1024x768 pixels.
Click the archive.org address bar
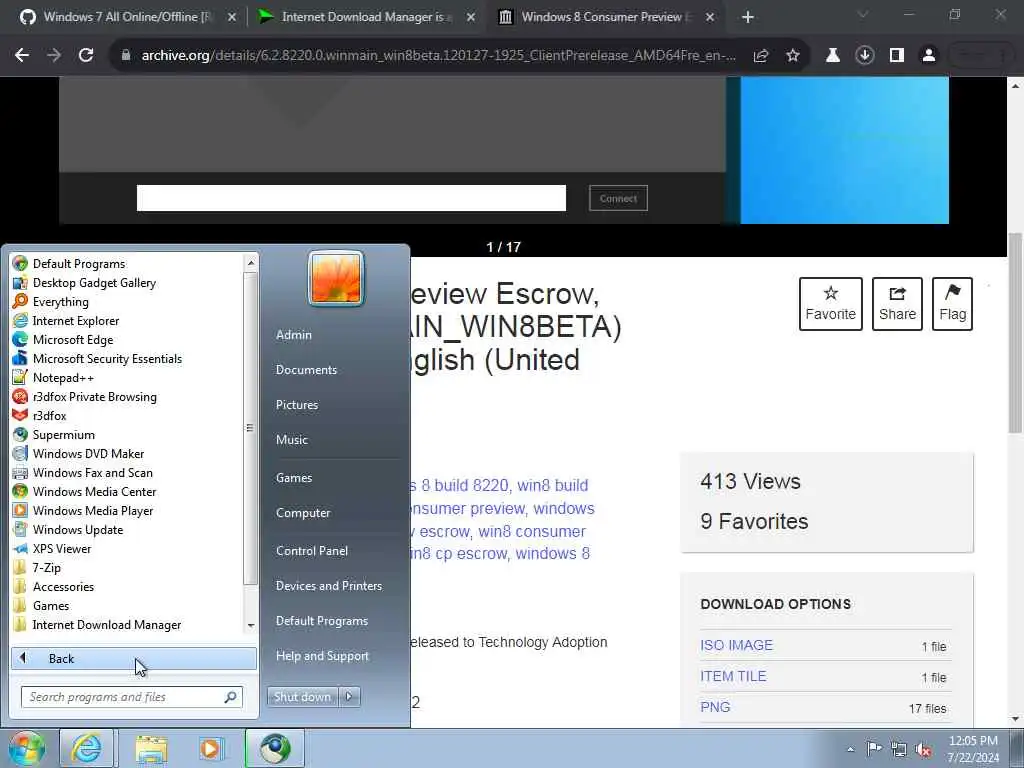(438, 56)
